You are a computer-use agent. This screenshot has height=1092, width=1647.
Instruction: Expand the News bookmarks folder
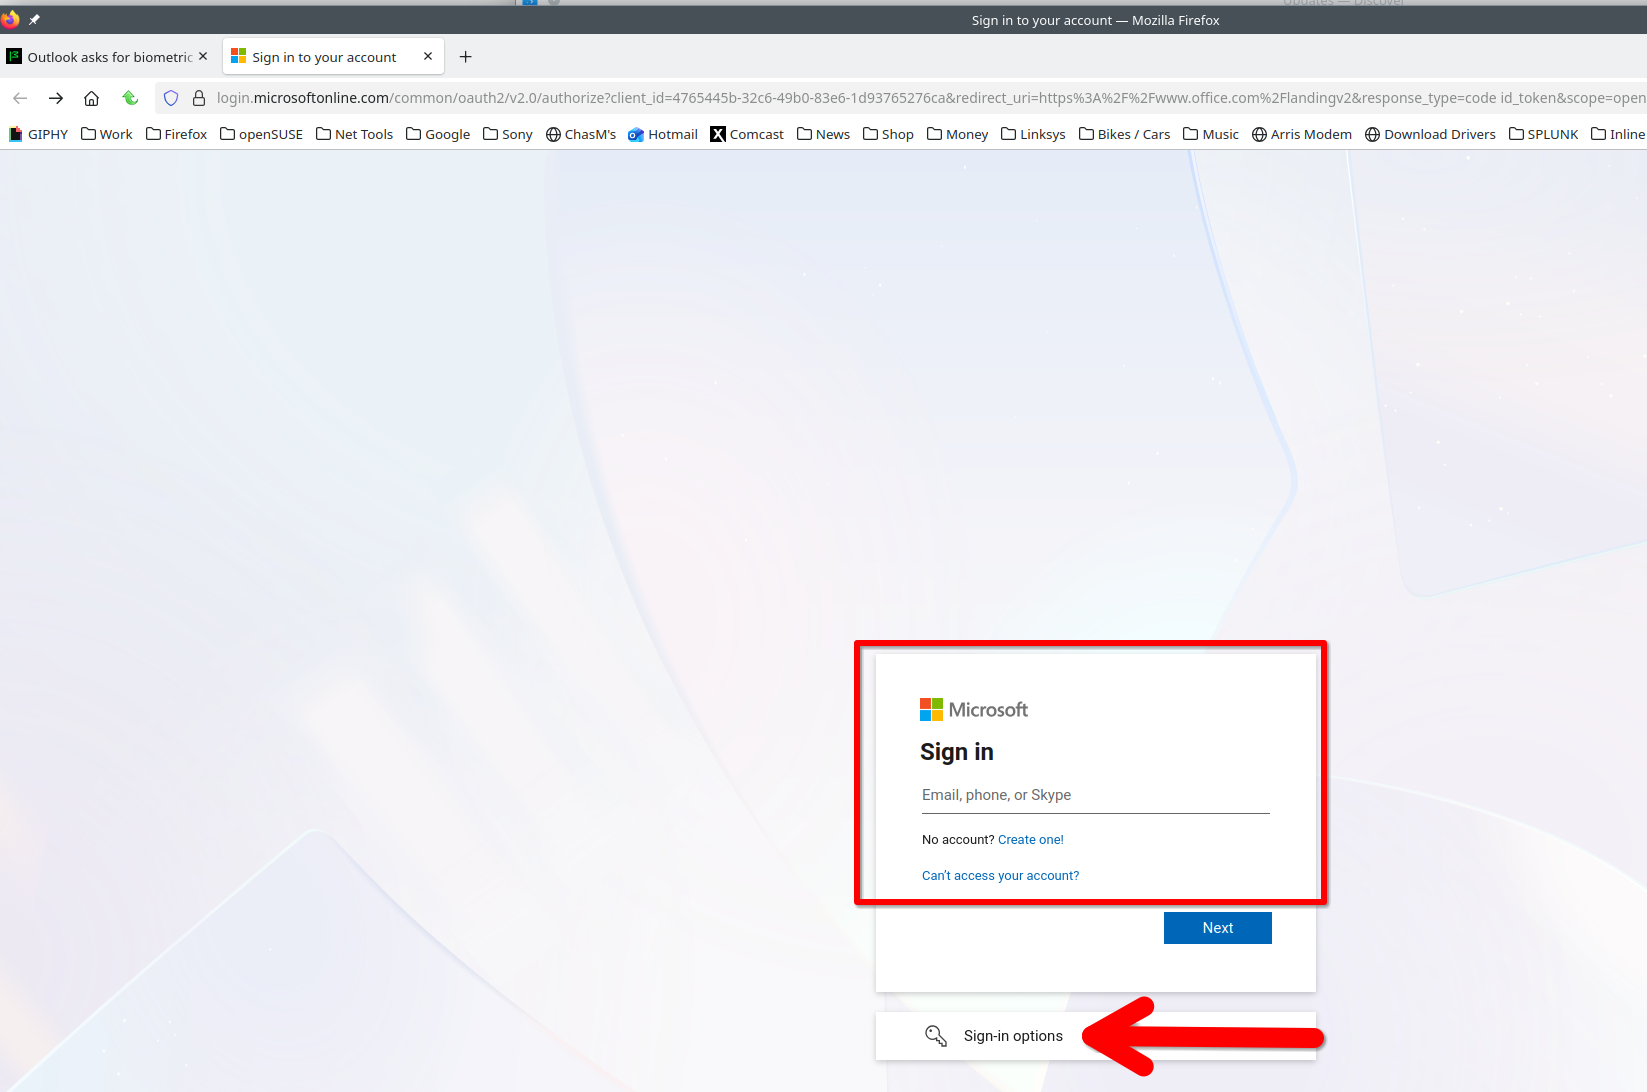pos(823,134)
